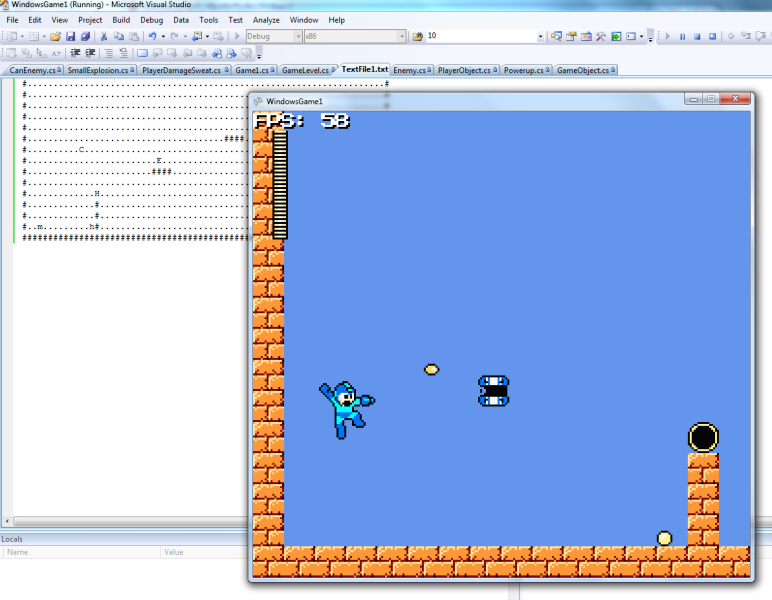Click the Find in Files icon

418,36
